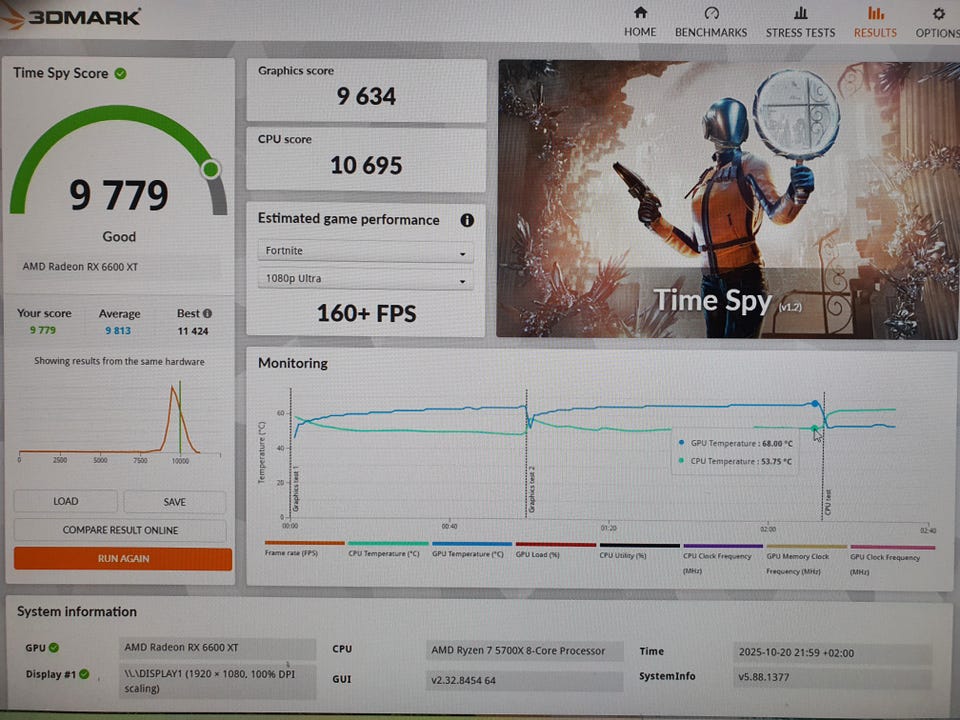Screen dimensions: 960x720
Task: Toggle GPU Load red legend
Action: (x=555, y=550)
